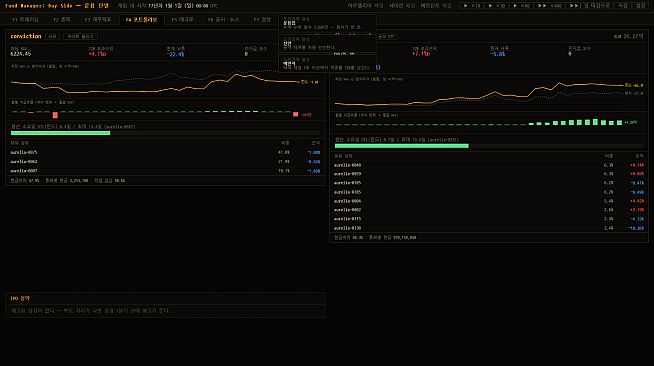Select aurelia-0130 in right fund list
Image resolution: width=654 pixels, height=366 pixels.
[x=489, y=228]
